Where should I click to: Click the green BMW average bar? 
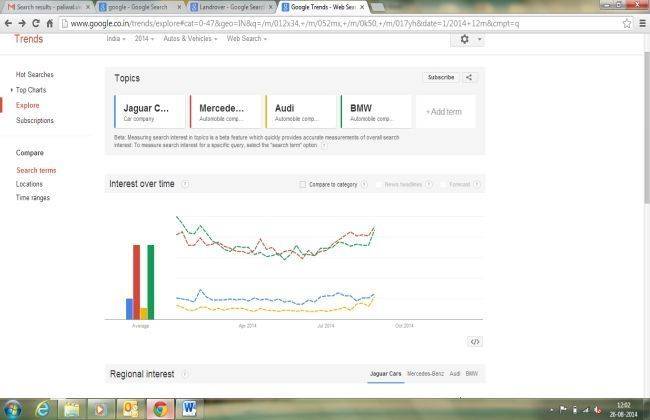(150, 282)
